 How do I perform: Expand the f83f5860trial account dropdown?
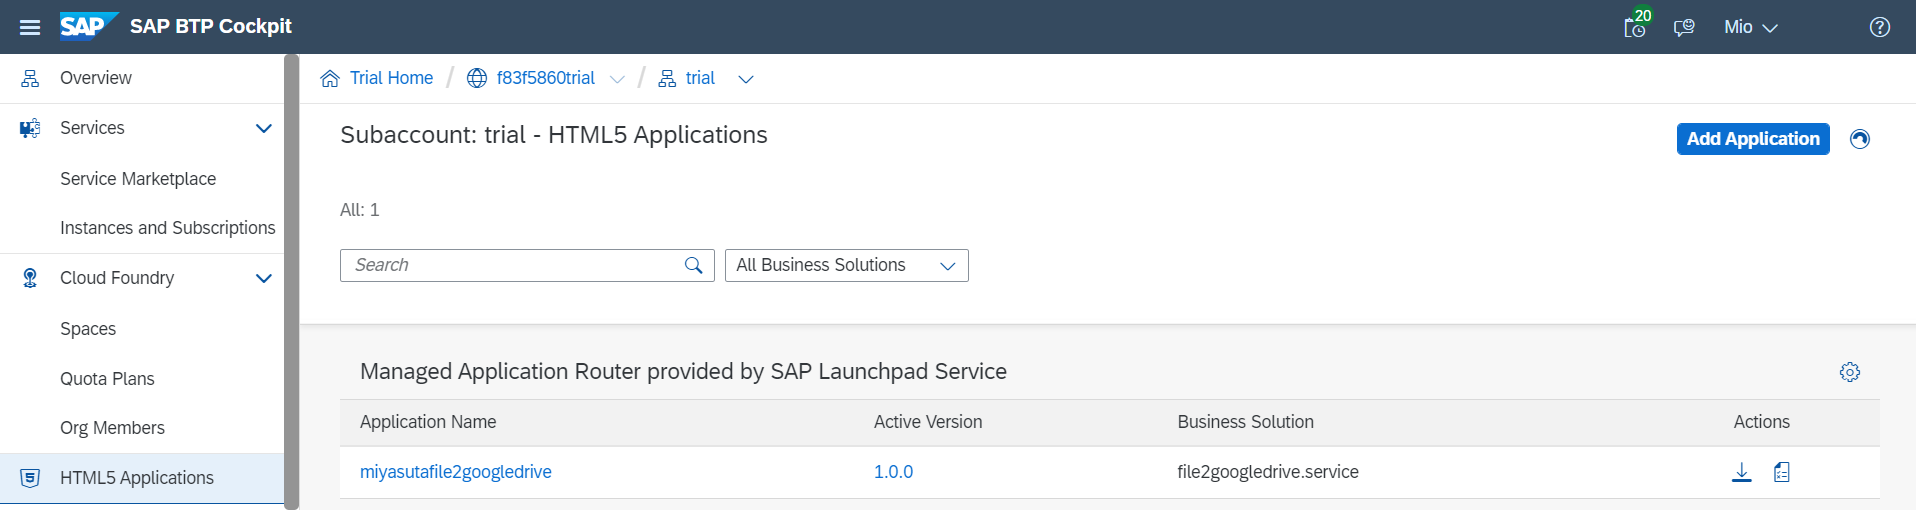coord(618,79)
